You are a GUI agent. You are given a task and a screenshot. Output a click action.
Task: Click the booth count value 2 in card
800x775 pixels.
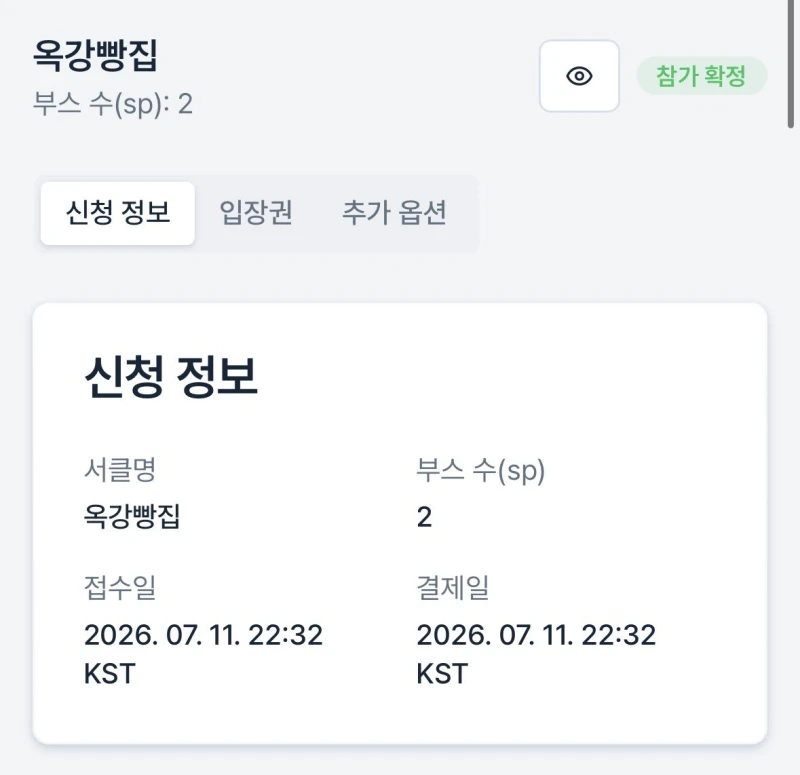(x=424, y=517)
